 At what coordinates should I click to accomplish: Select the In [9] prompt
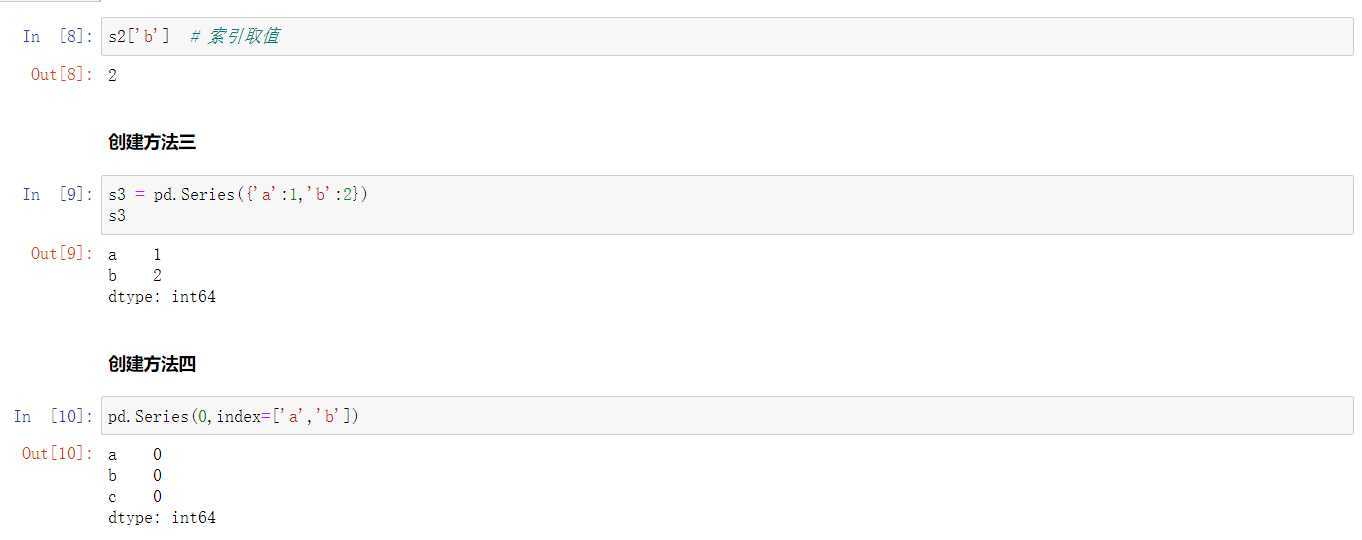(59, 194)
